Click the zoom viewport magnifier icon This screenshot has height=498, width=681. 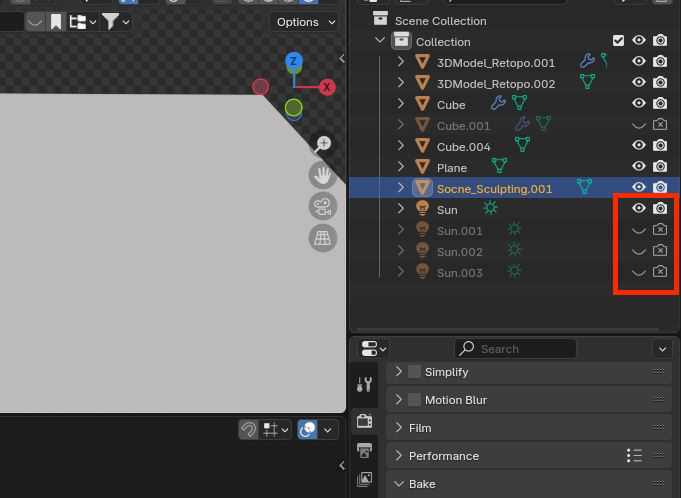click(323, 144)
